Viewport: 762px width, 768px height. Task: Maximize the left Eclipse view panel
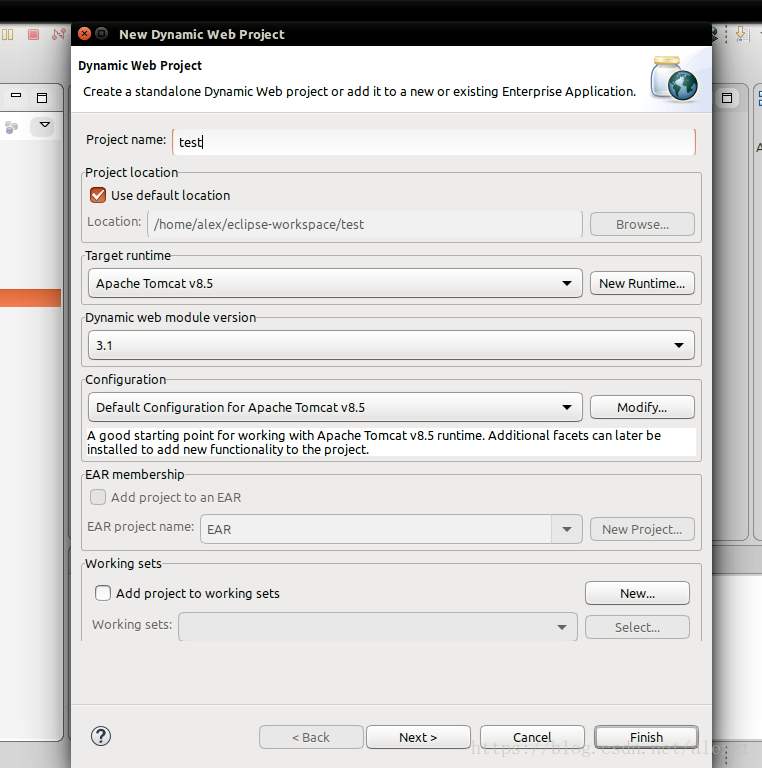click(x=42, y=98)
